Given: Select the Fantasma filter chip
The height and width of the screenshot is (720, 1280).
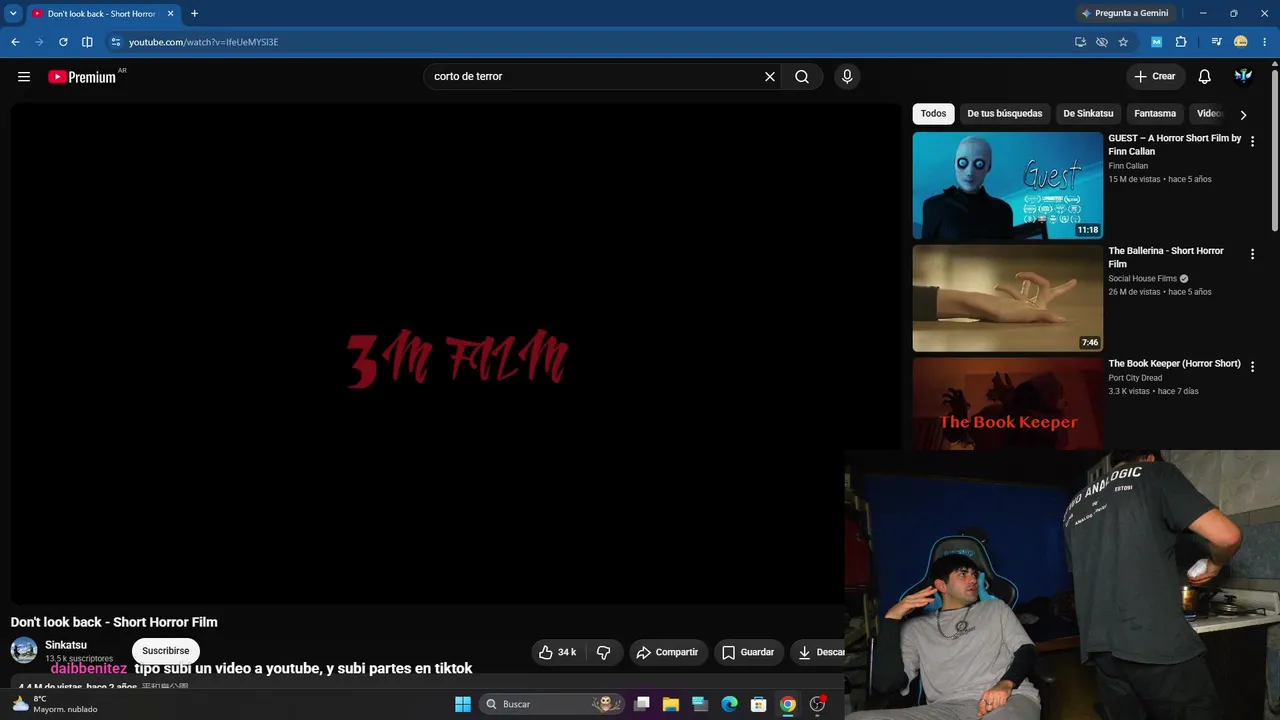Looking at the screenshot, I should [1155, 114].
